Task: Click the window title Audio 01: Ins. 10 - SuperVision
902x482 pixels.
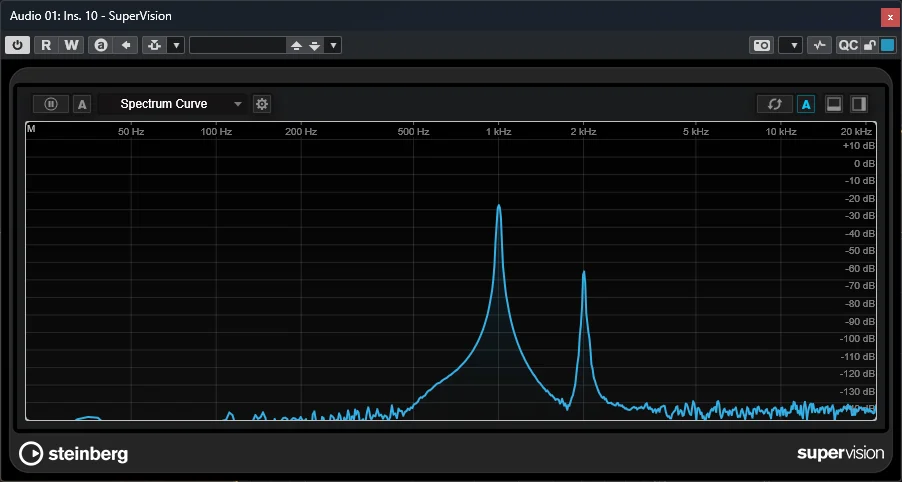Action: coord(91,16)
